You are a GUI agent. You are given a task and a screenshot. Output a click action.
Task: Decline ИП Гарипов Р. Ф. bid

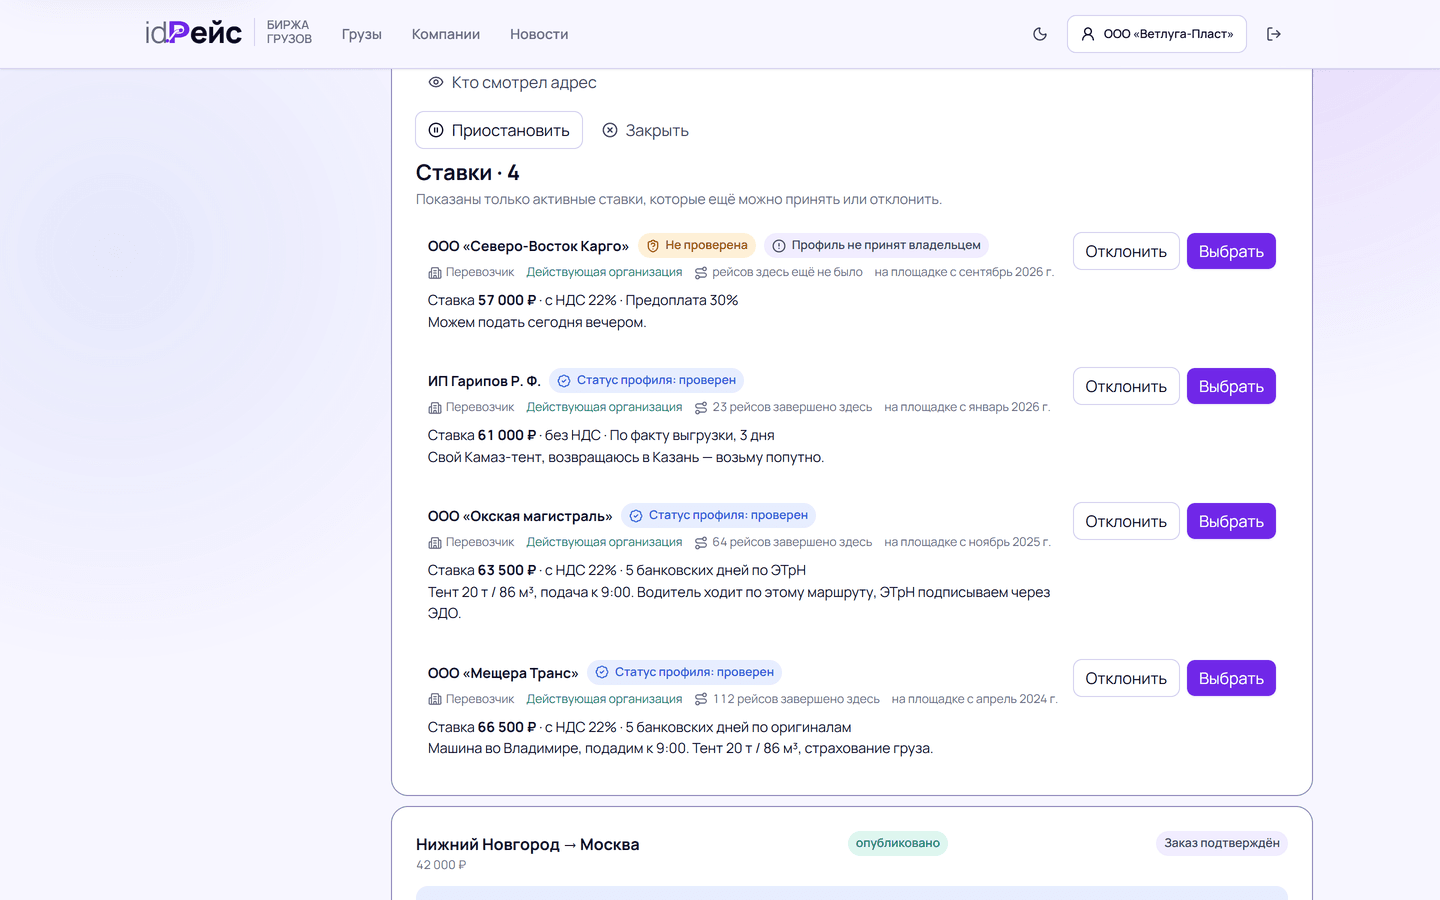tap(1126, 386)
